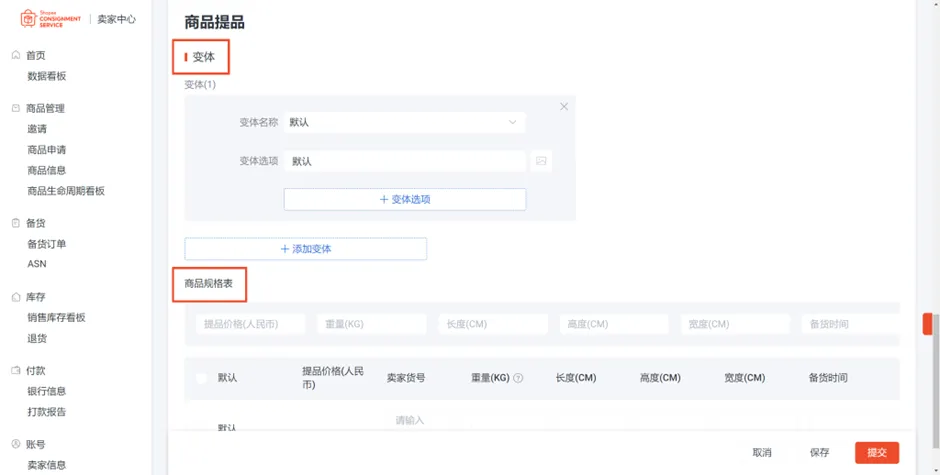Click the 账号 section icon
This screenshot has height=475, width=940.
point(16,444)
